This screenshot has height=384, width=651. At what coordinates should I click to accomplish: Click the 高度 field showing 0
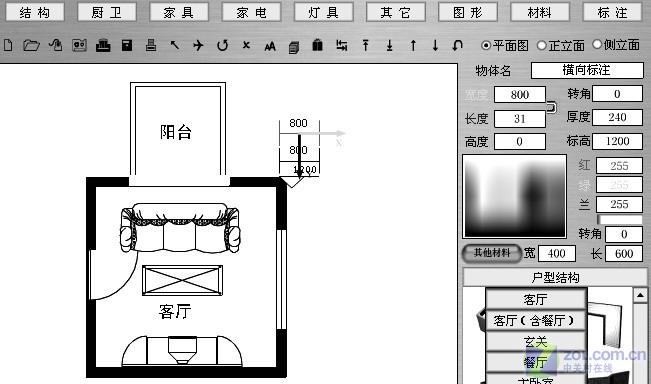pos(519,142)
